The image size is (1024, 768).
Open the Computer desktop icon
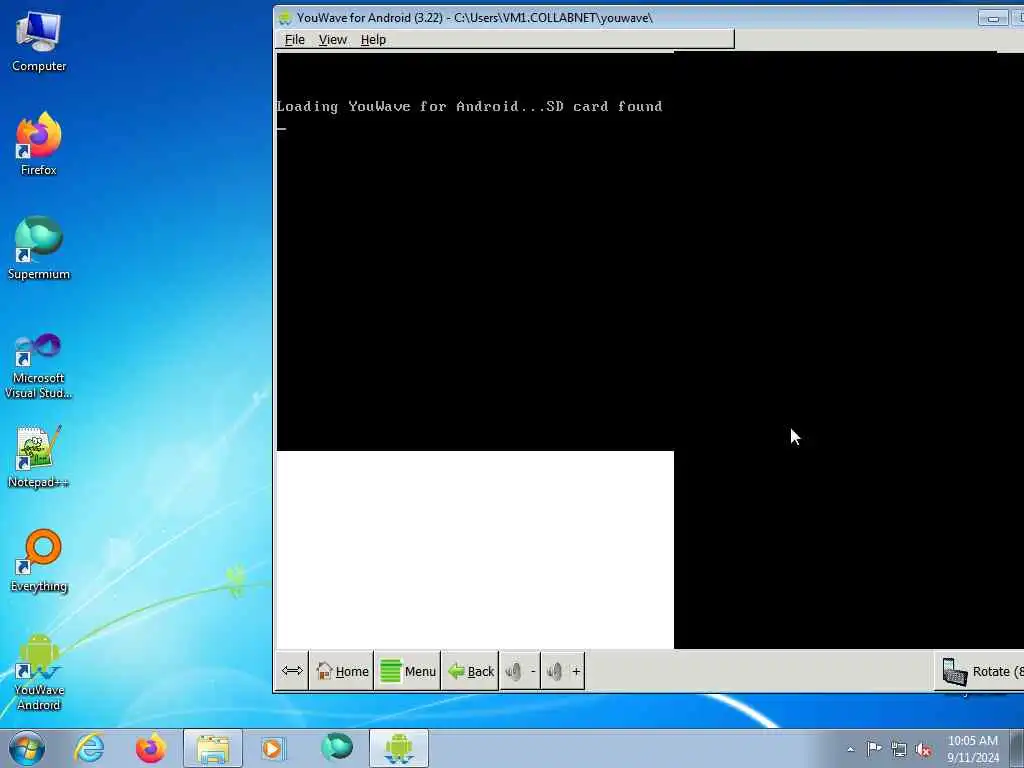pyautogui.click(x=39, y=41)
